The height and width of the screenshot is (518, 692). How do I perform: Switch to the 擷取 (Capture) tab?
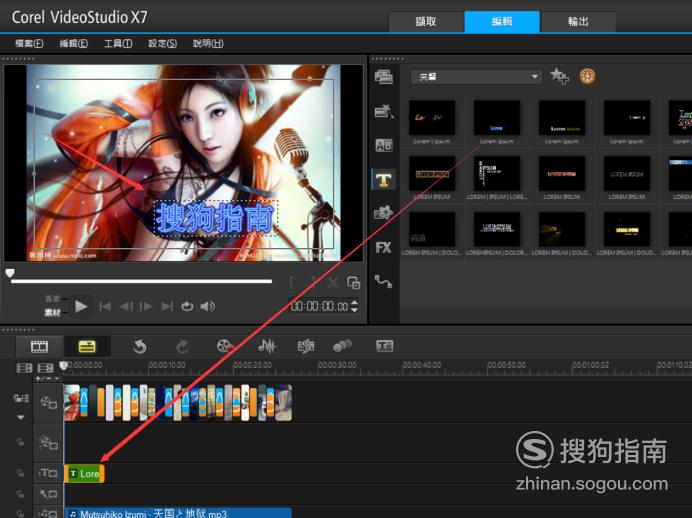(426, 21)
